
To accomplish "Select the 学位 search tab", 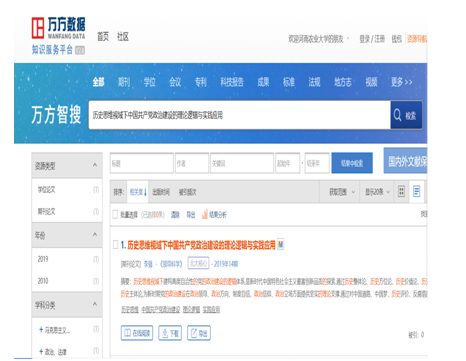I will click(x=149, y=82).
